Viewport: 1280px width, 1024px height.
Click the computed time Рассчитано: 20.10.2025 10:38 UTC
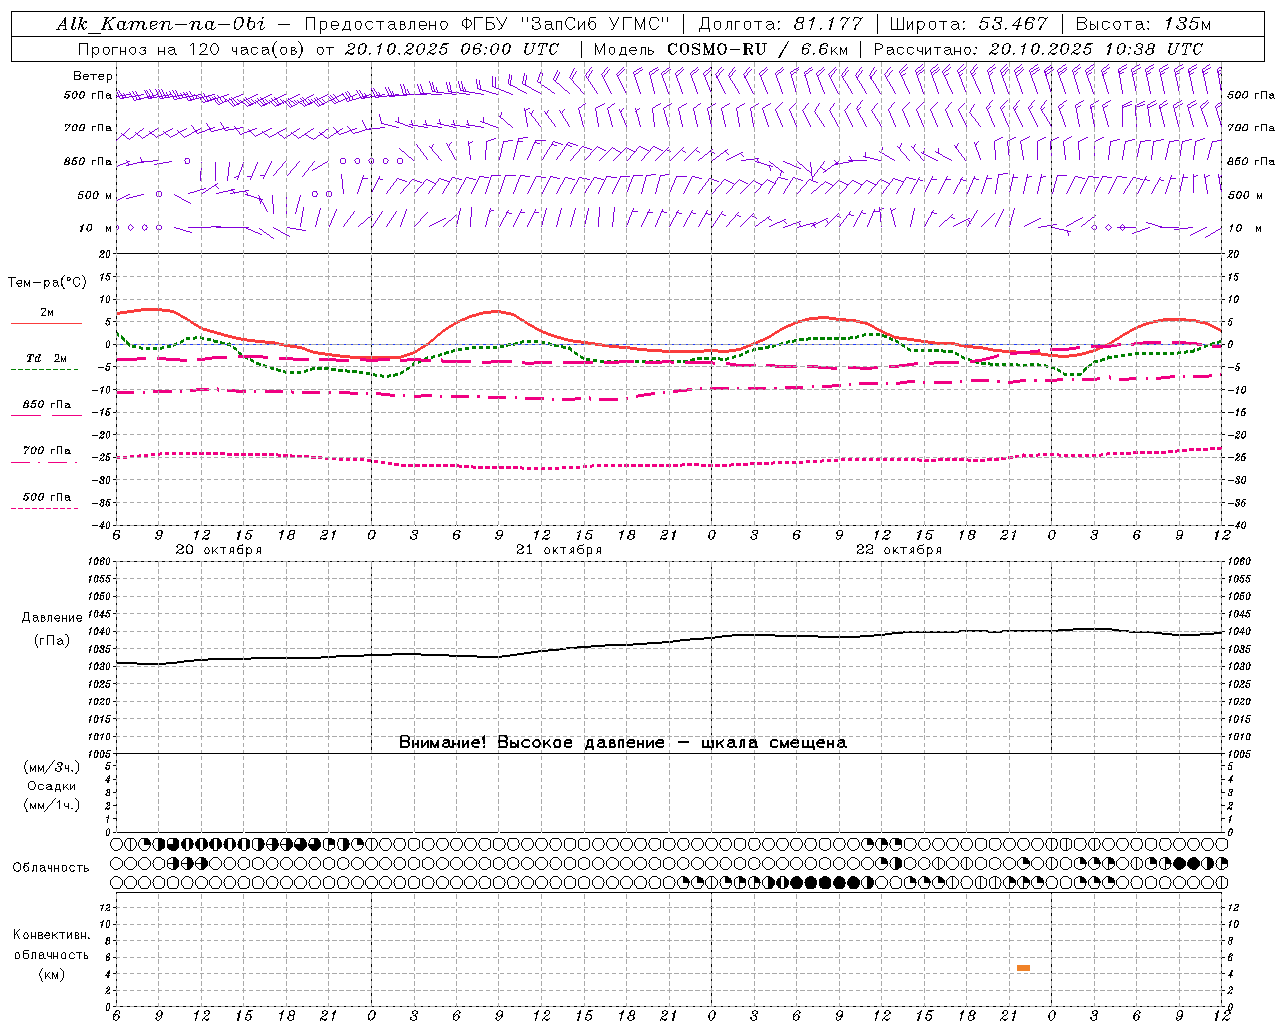[x=1038, y=49]
